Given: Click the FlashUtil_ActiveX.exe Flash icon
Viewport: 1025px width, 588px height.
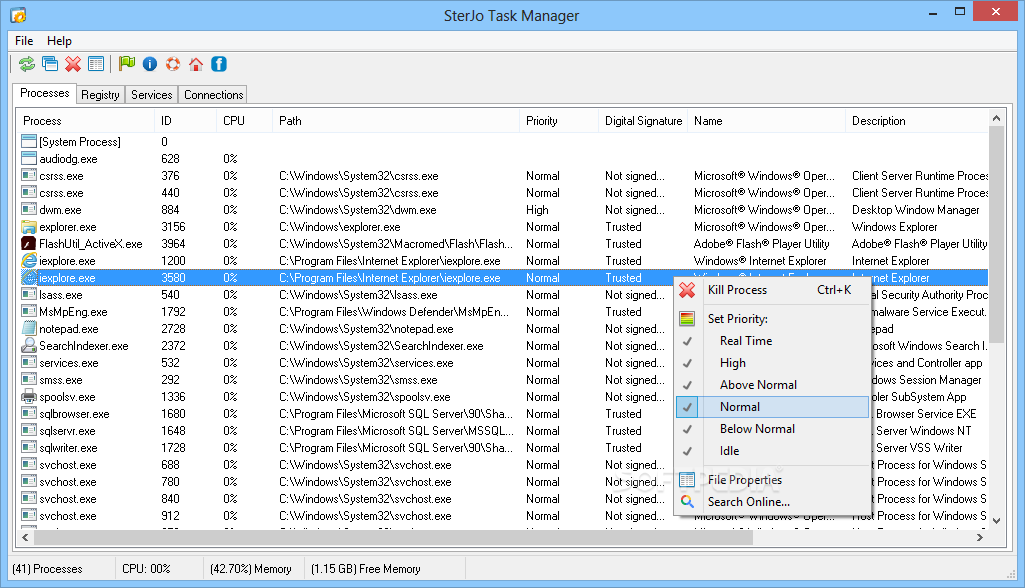Looking at the screenshot, I should point(29,244).
